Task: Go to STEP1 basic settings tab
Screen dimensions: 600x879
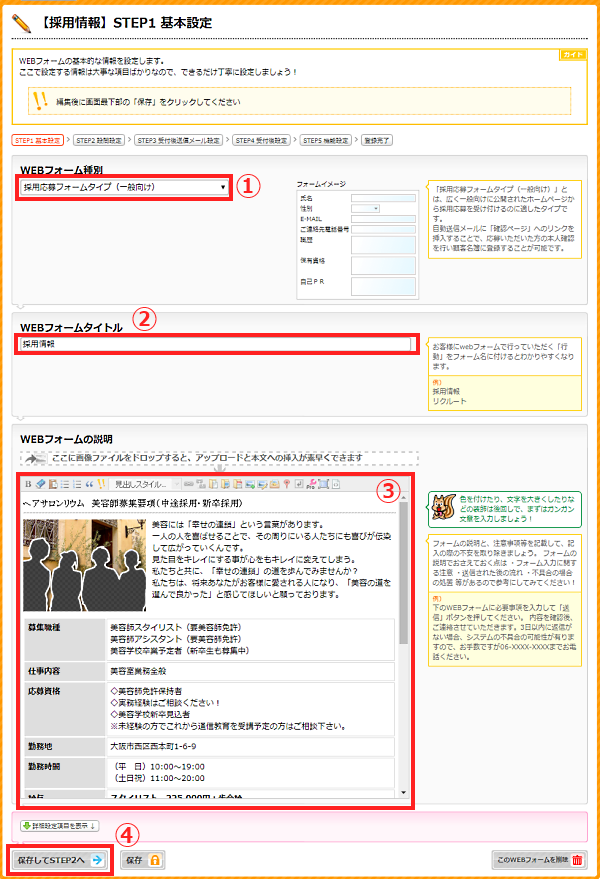Action: [x=38, y=140]
